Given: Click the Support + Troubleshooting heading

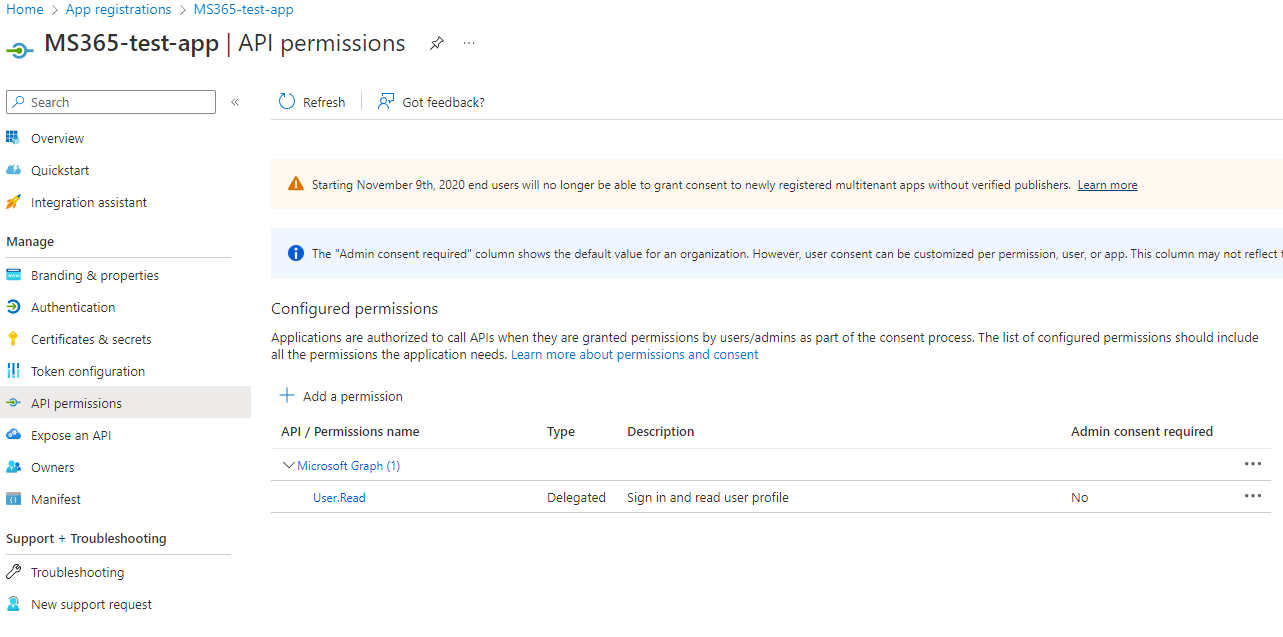Looking at the screenshot, I should (x=86, y=539).
